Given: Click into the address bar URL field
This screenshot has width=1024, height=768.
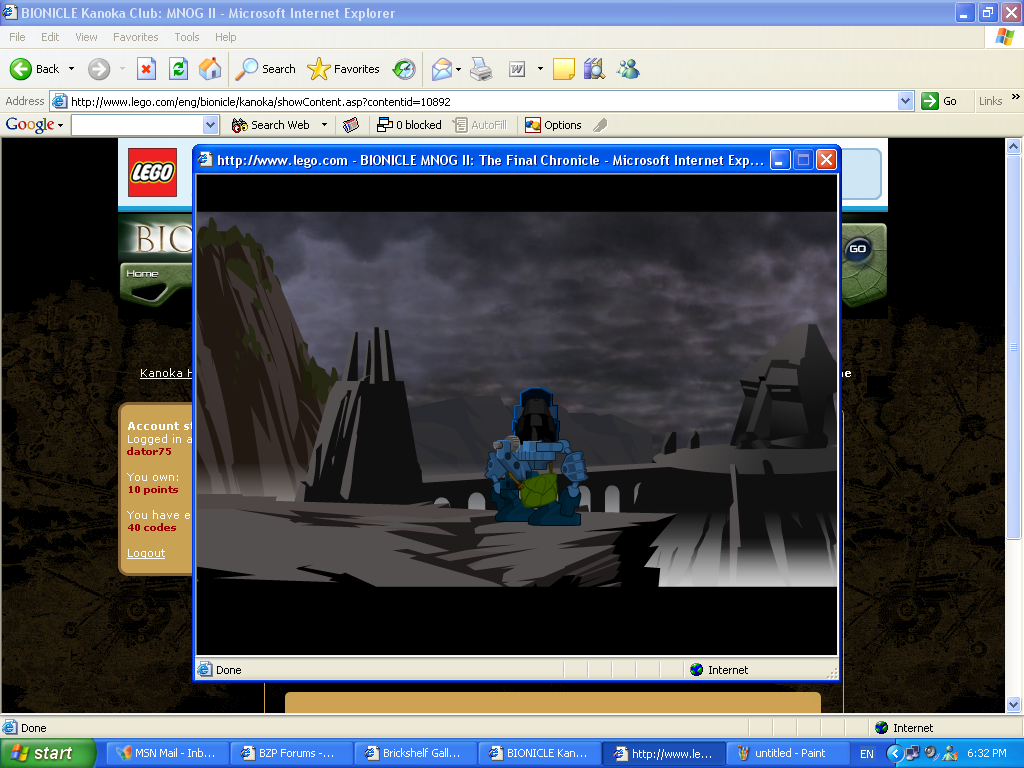Looking at the screenshot, I should click(482, 101).
